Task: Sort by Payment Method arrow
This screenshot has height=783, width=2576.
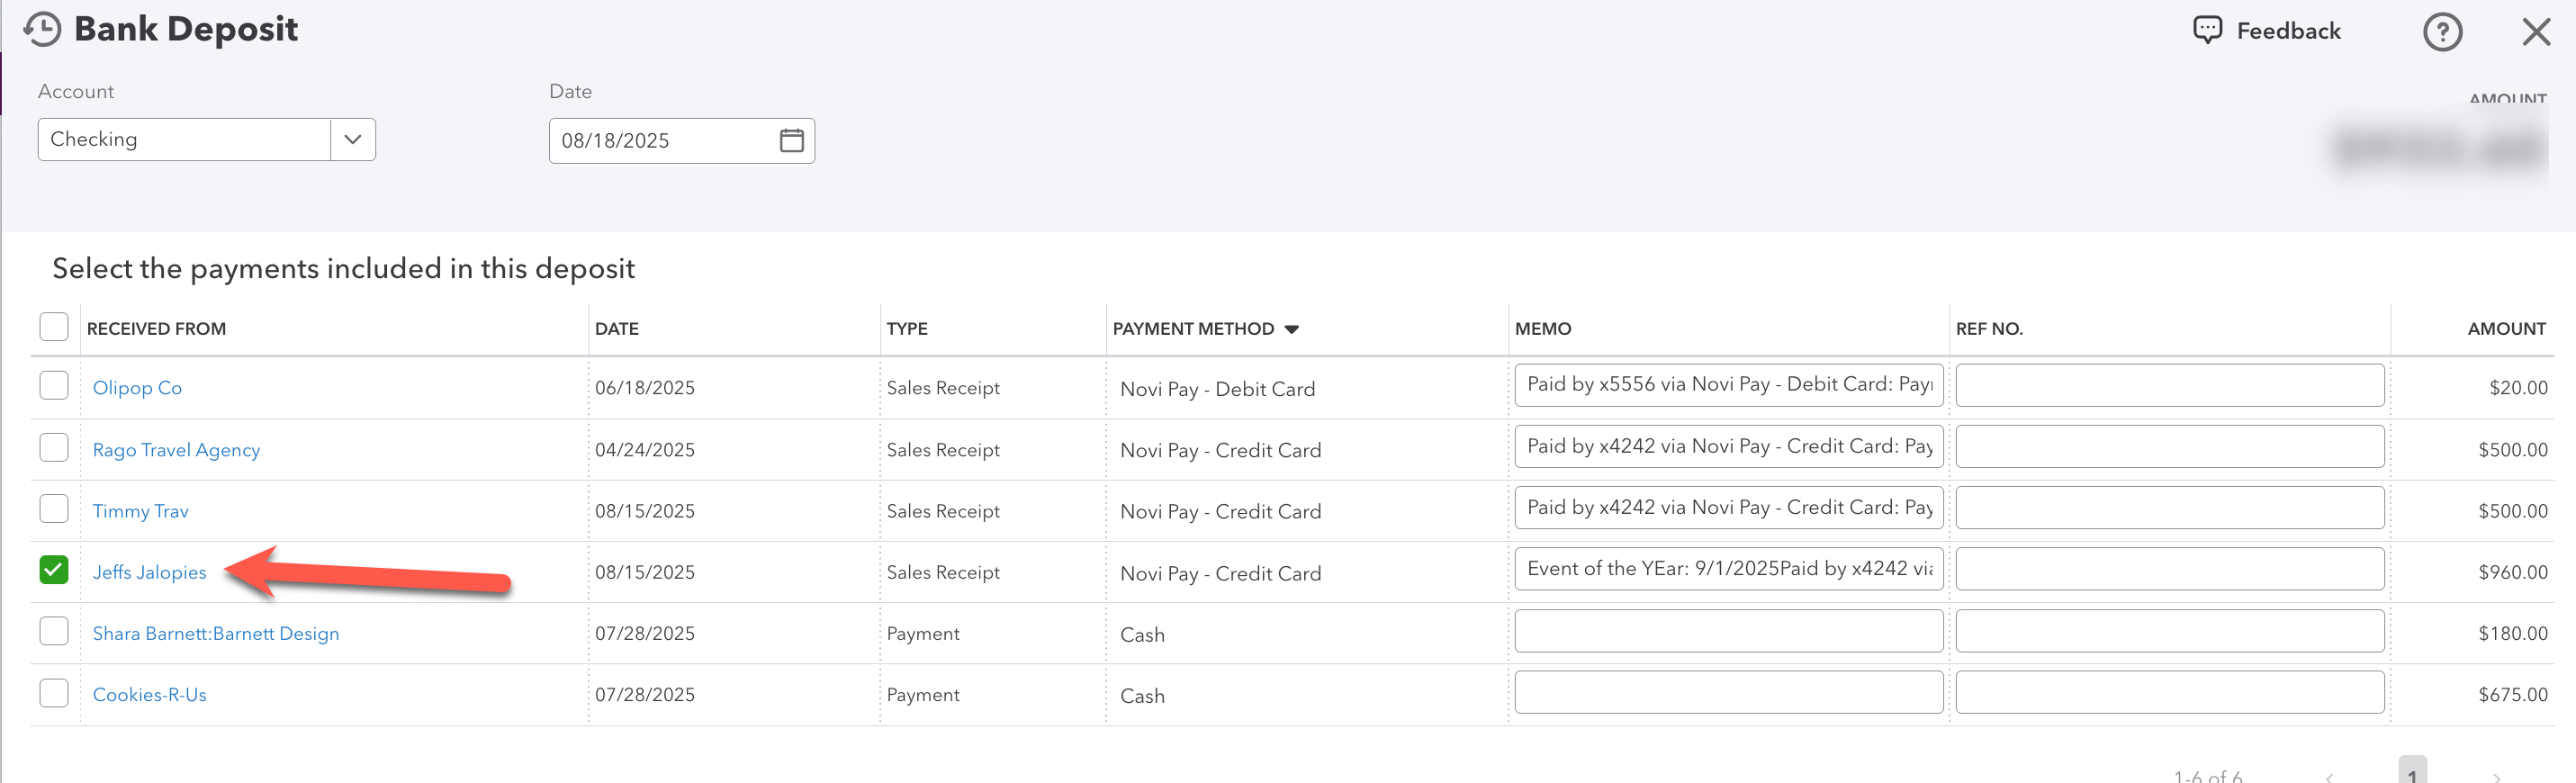Action: pyautogui.click(x=1291, y=329)
